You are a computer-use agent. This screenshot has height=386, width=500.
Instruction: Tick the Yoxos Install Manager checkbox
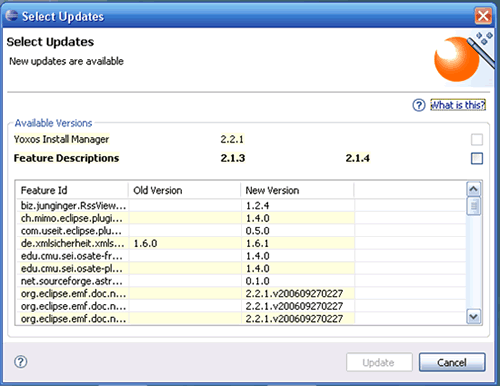[x=477, y=139]
